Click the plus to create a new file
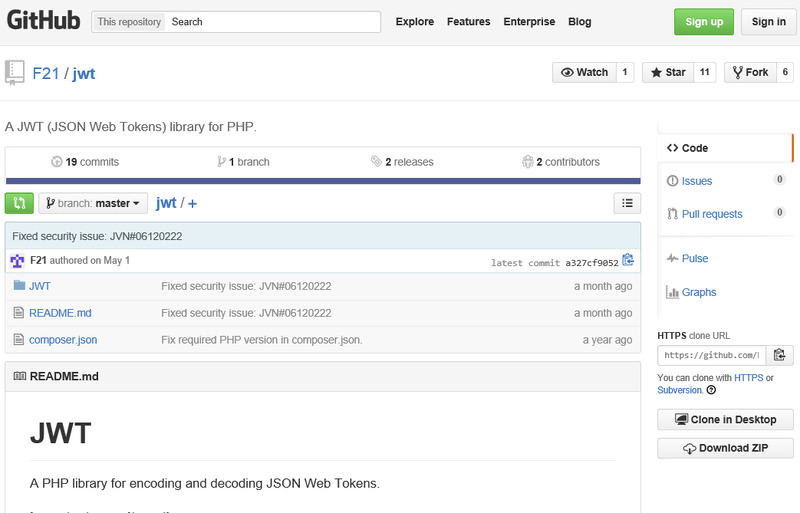800x513 pixels. [192, 203]
